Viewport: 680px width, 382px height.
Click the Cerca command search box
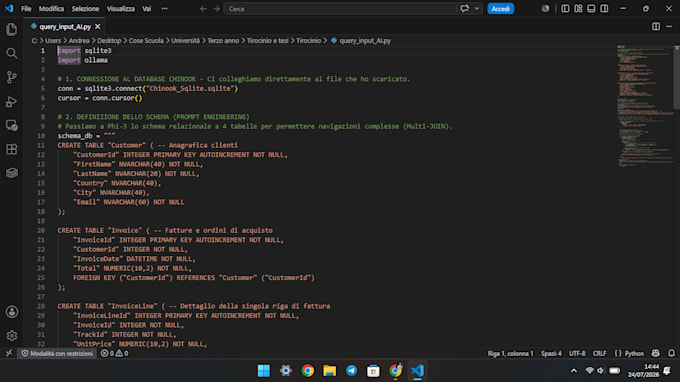pyautogui.click(x=340, y=9)
